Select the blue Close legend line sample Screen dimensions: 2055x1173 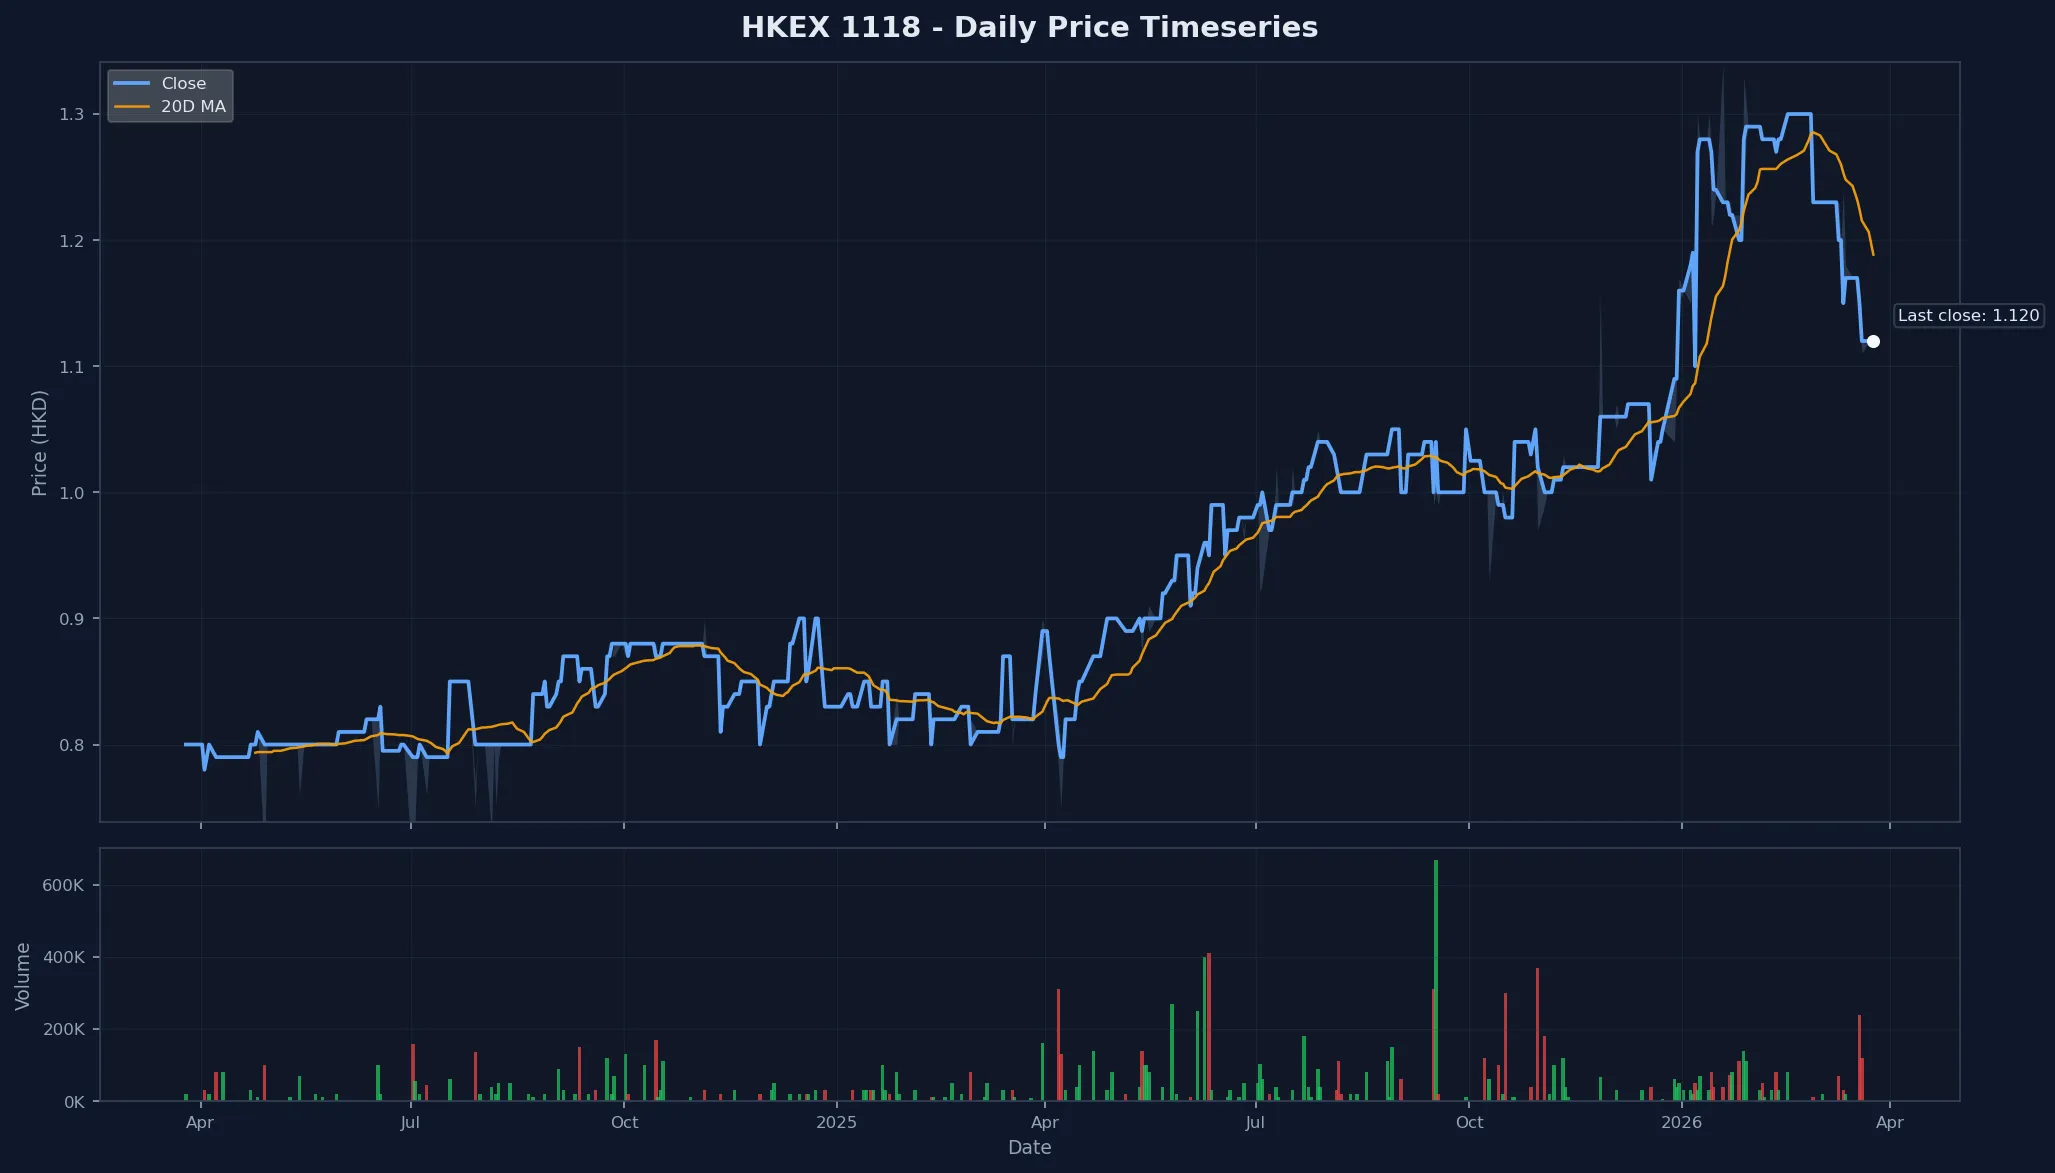(x=132, y=83)
